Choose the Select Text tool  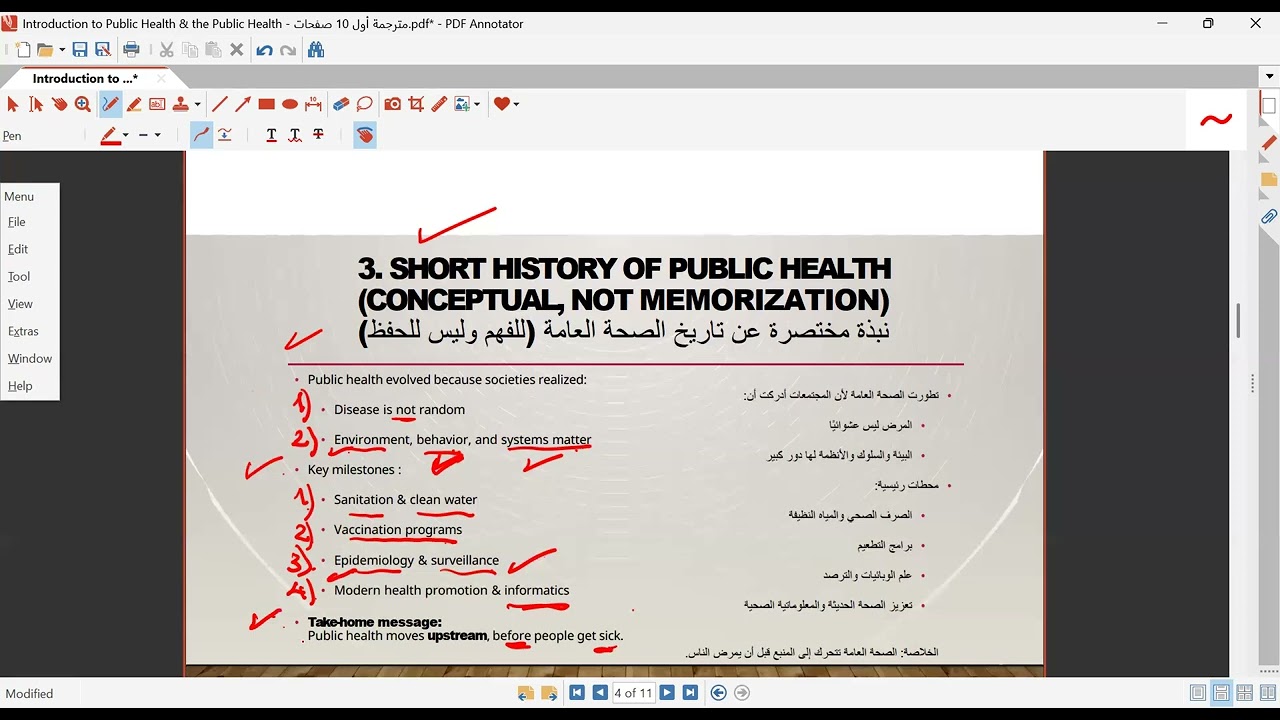[x=36, y=104]
